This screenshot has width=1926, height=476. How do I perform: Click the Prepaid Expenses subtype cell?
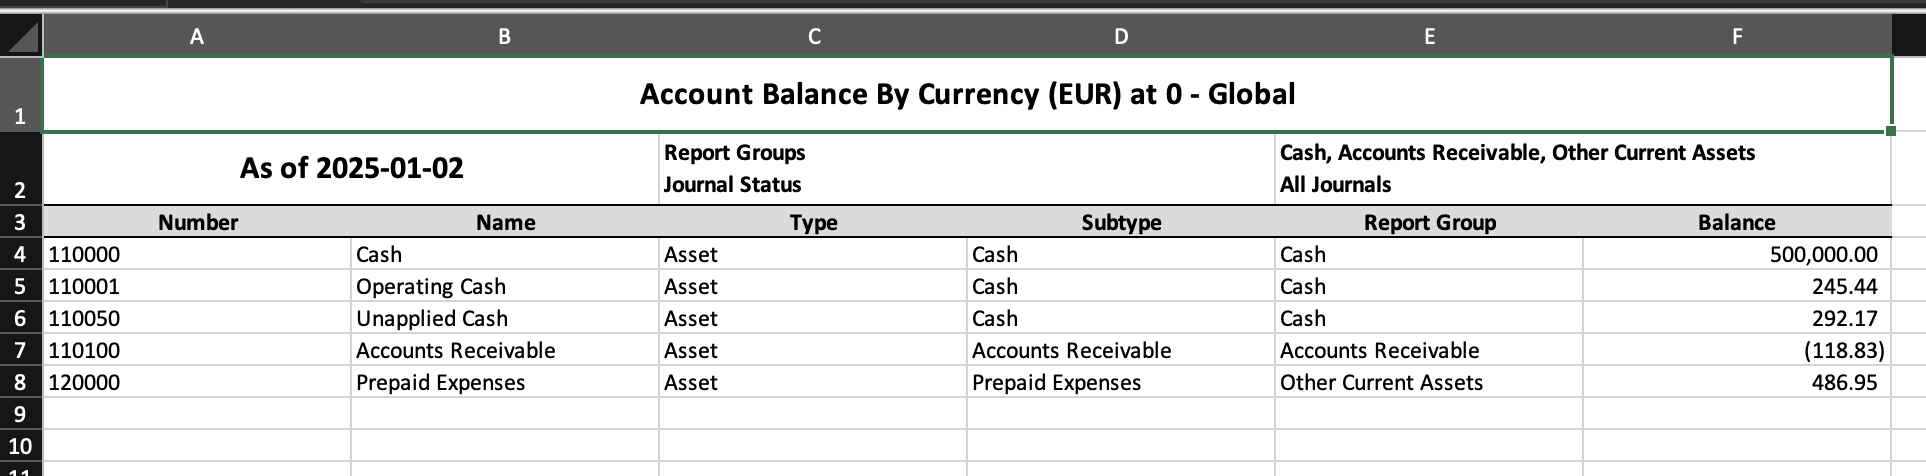pos(1121,382)
